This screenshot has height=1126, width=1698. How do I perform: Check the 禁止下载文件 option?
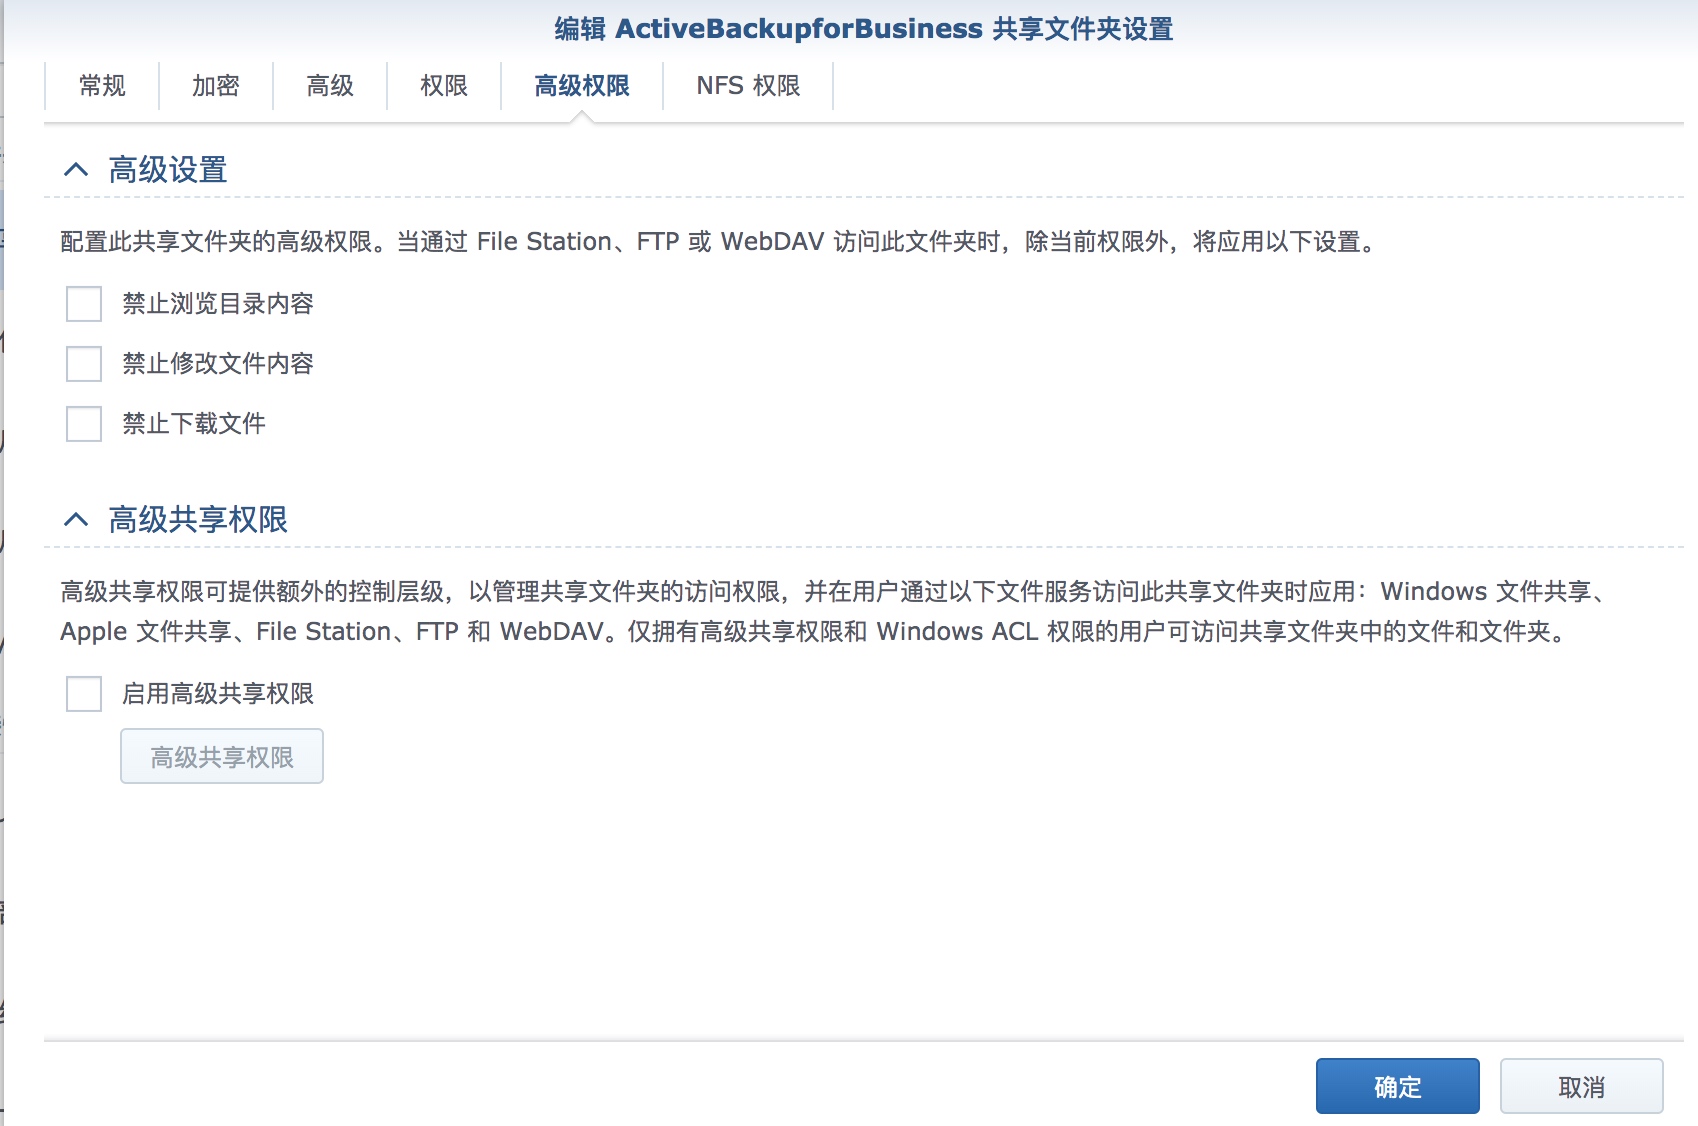point(84,424)
